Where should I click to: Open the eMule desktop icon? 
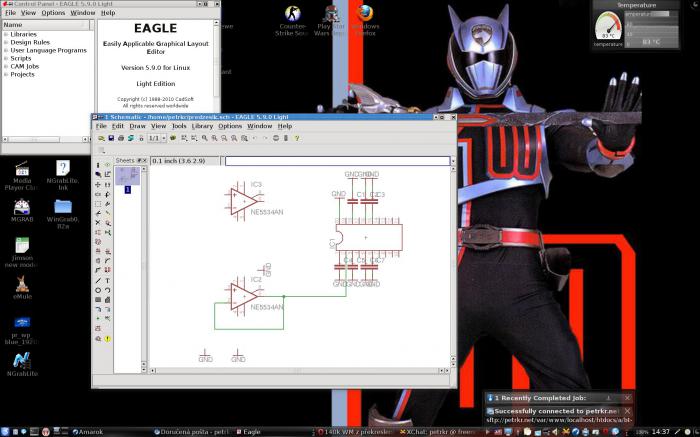pos(22,287)
